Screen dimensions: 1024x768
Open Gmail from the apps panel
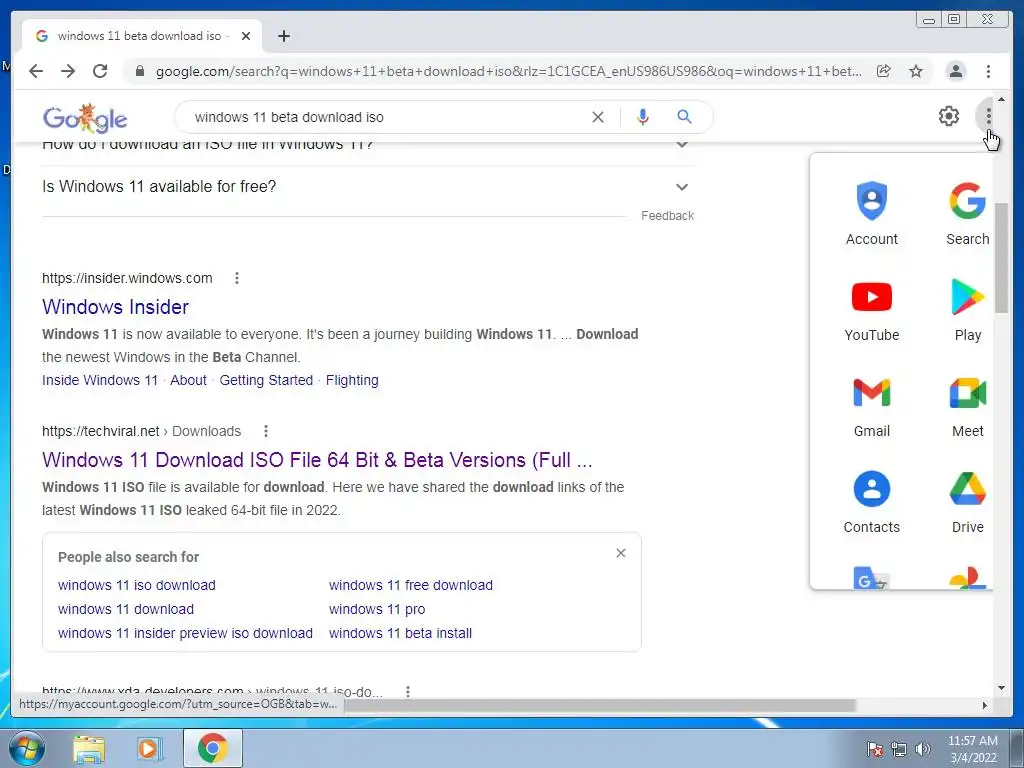click(x=871, y=406)
